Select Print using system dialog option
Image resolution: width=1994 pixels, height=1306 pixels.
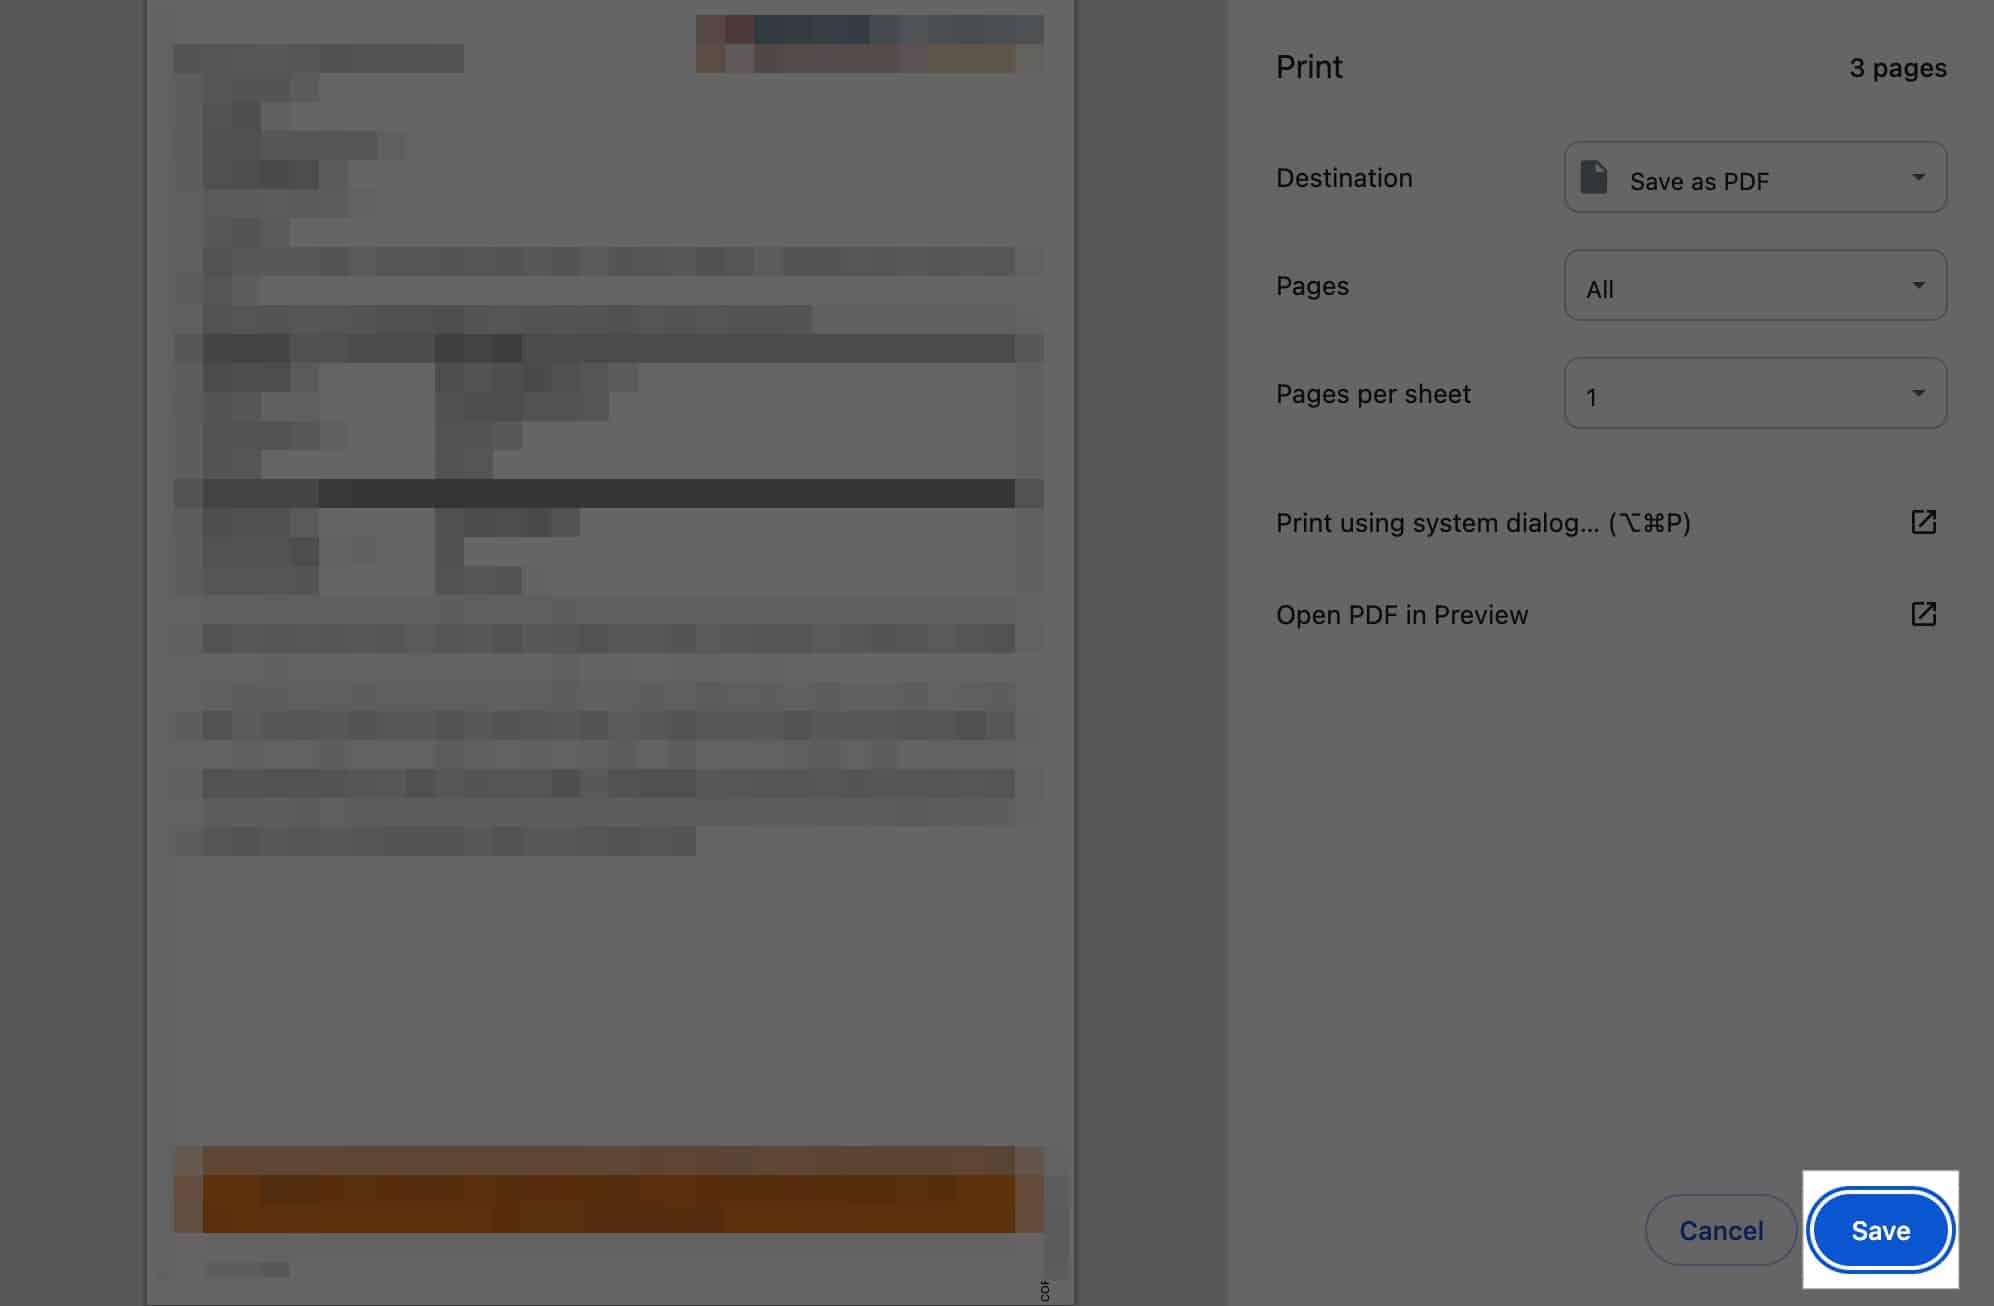tap(1481, 523)
